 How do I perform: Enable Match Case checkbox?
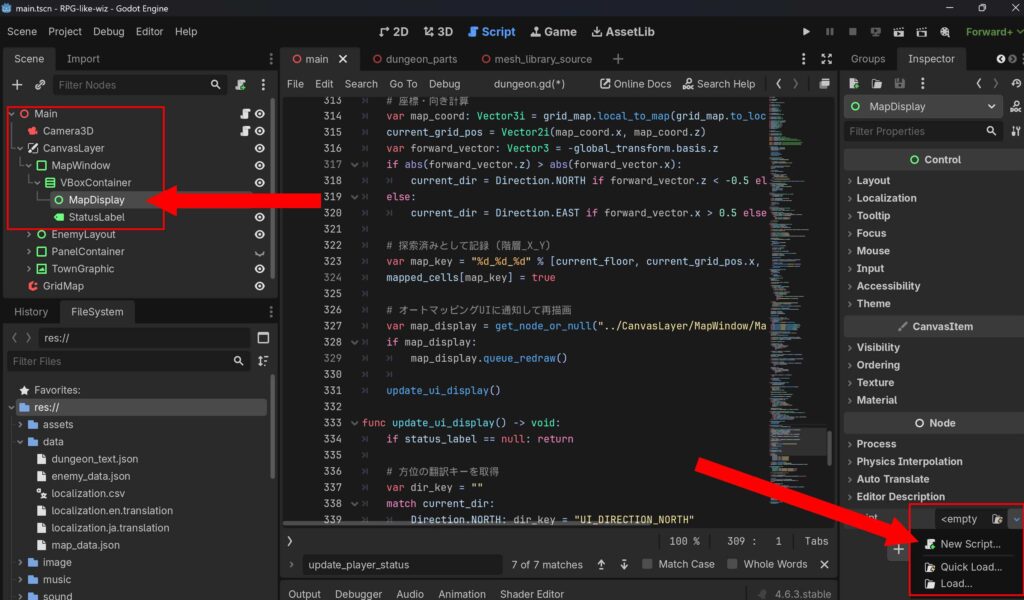[x=647, y=564]
